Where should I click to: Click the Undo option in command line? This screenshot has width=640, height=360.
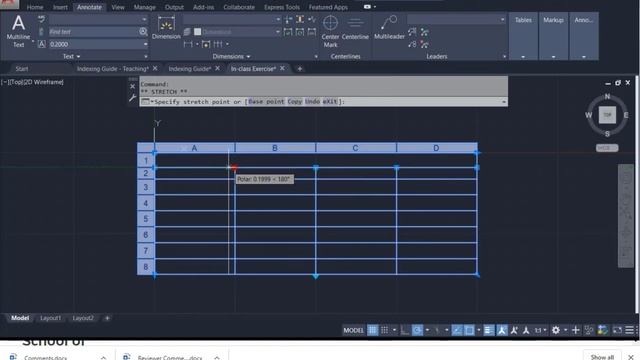[x=312, y=101]
